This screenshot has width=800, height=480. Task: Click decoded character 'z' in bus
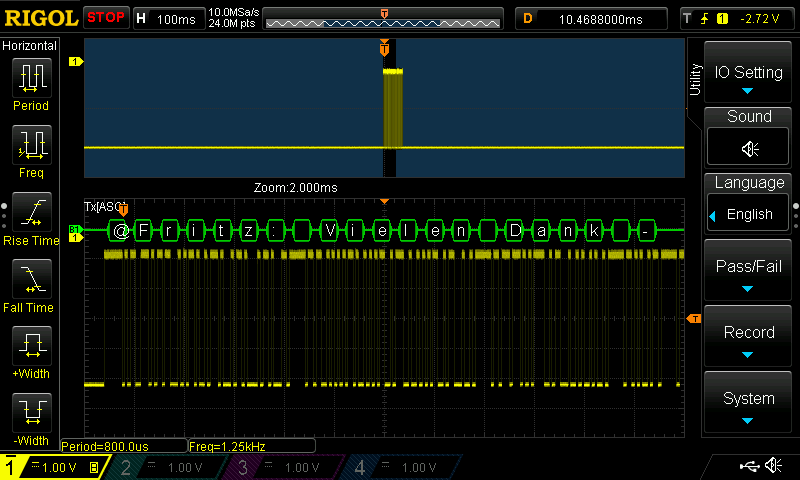click(248, 231)
